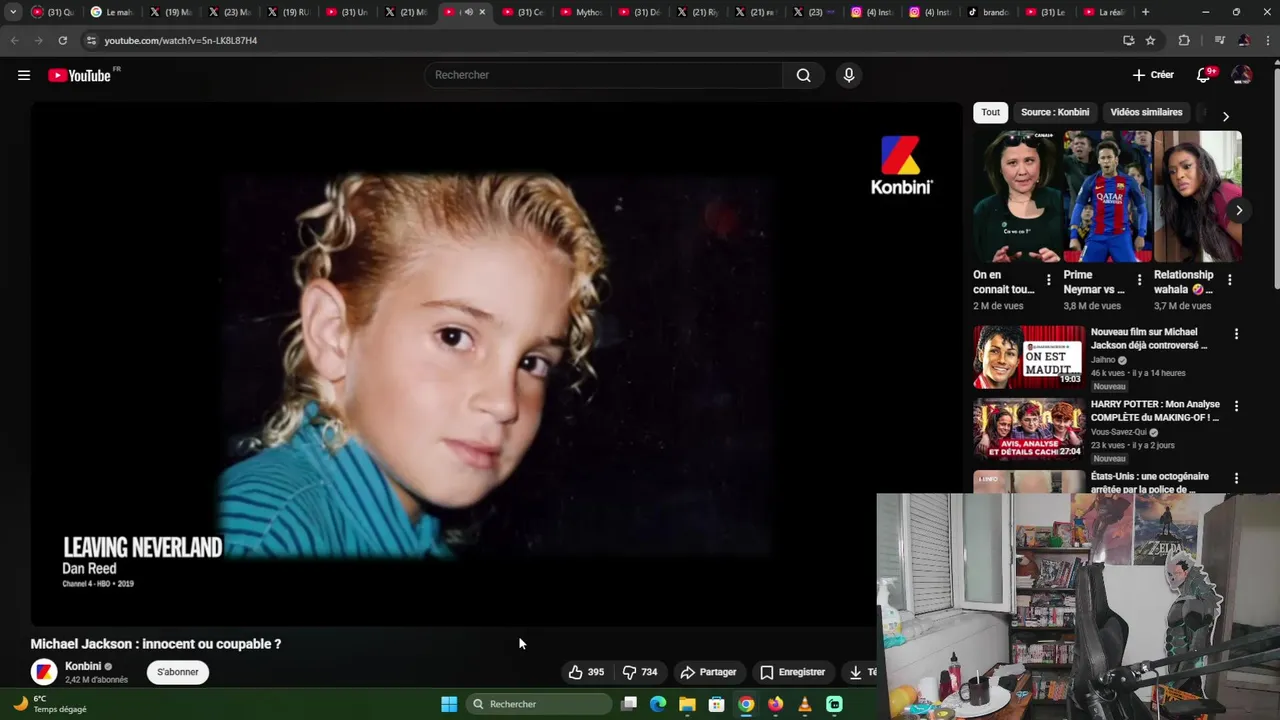Screen dimensions: 1280x720
Task: Select the Vidéos similaires chip
Action: pyautogui.click(x=1146, y=112)
